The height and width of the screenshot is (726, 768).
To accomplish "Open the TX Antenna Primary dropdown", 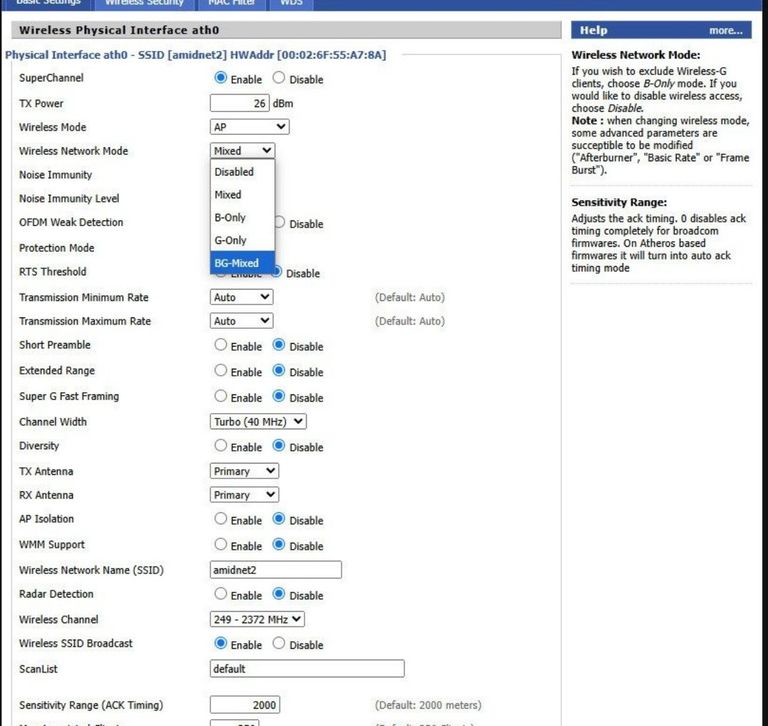I will point(244,471).
